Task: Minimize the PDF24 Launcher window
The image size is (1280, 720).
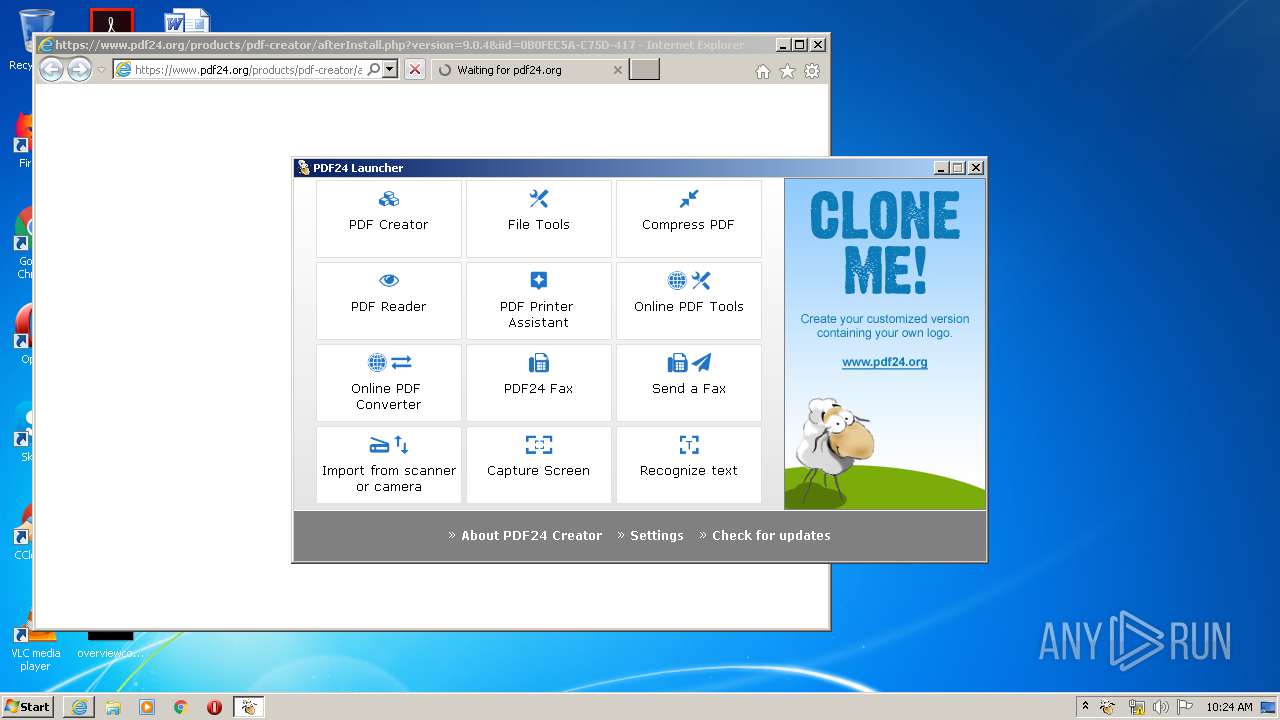Action: pos(941,168)
